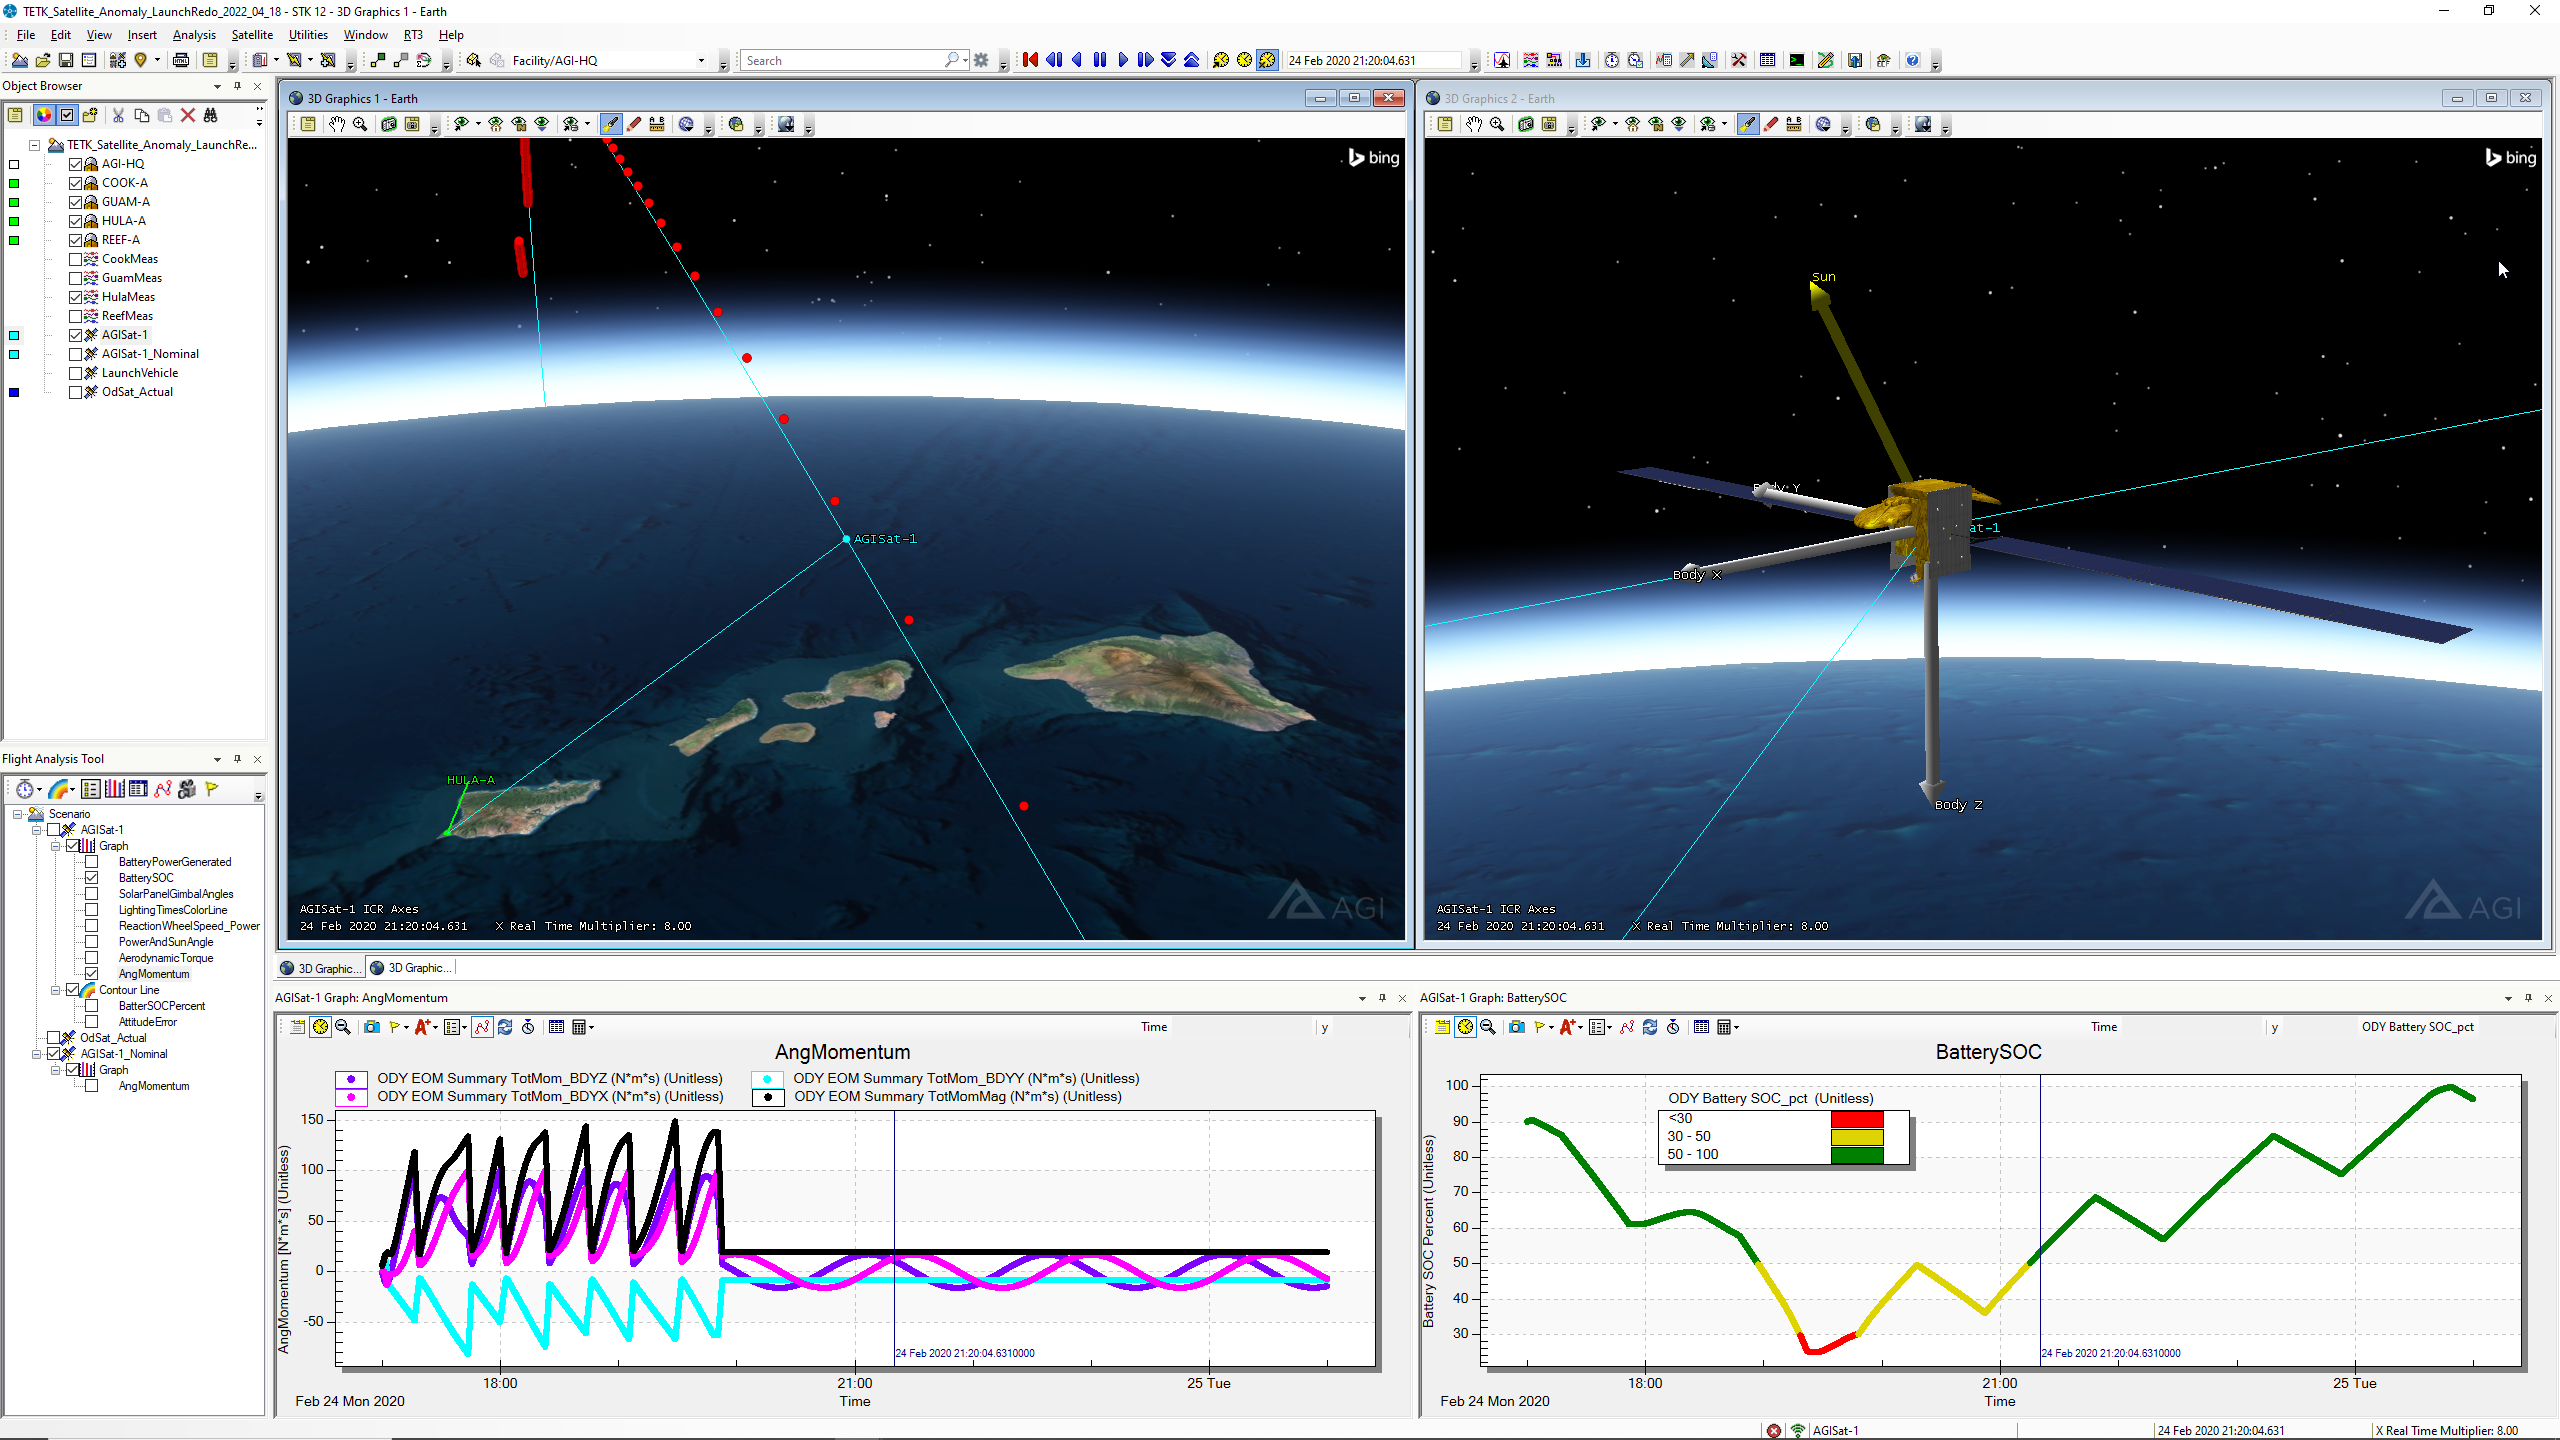Enable the CookMeas checkbox in Object Browser

(x=76, y=259)
